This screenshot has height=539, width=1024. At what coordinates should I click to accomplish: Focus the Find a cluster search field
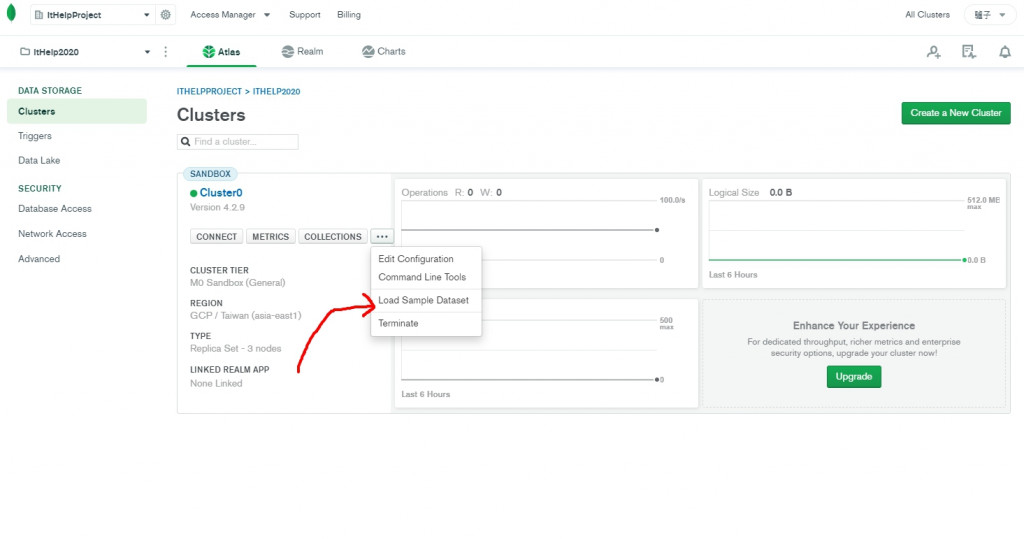point(238,142)
